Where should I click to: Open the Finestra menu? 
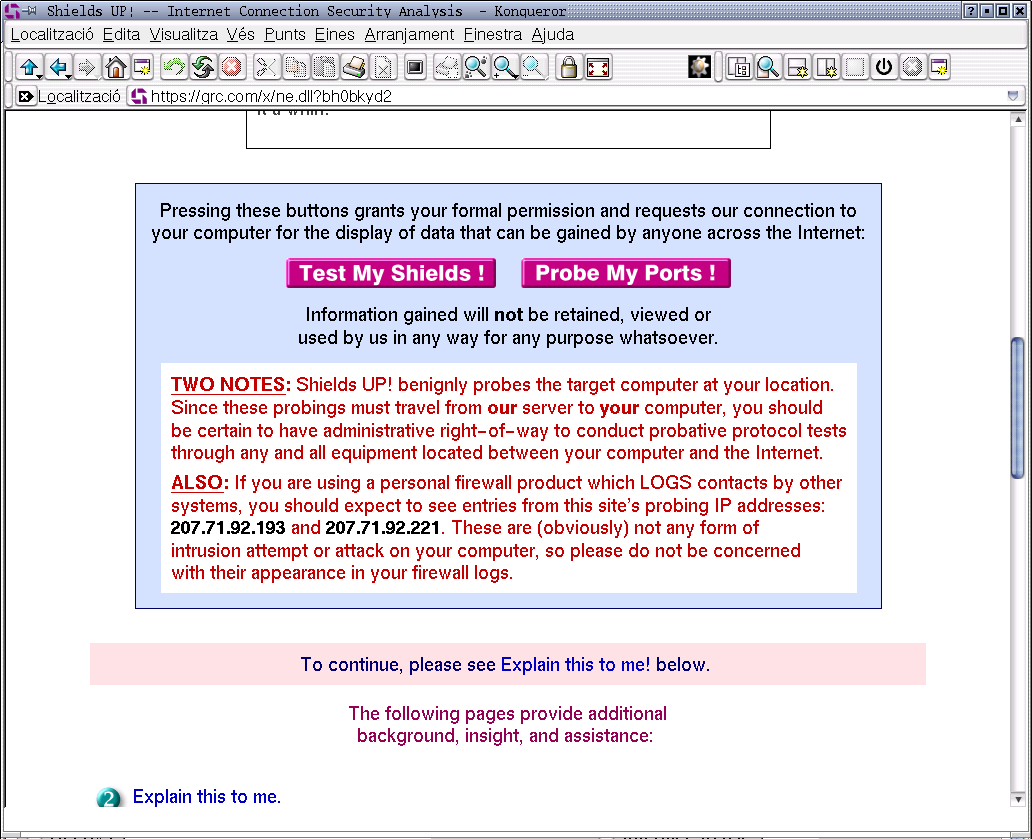coord(493,35)
